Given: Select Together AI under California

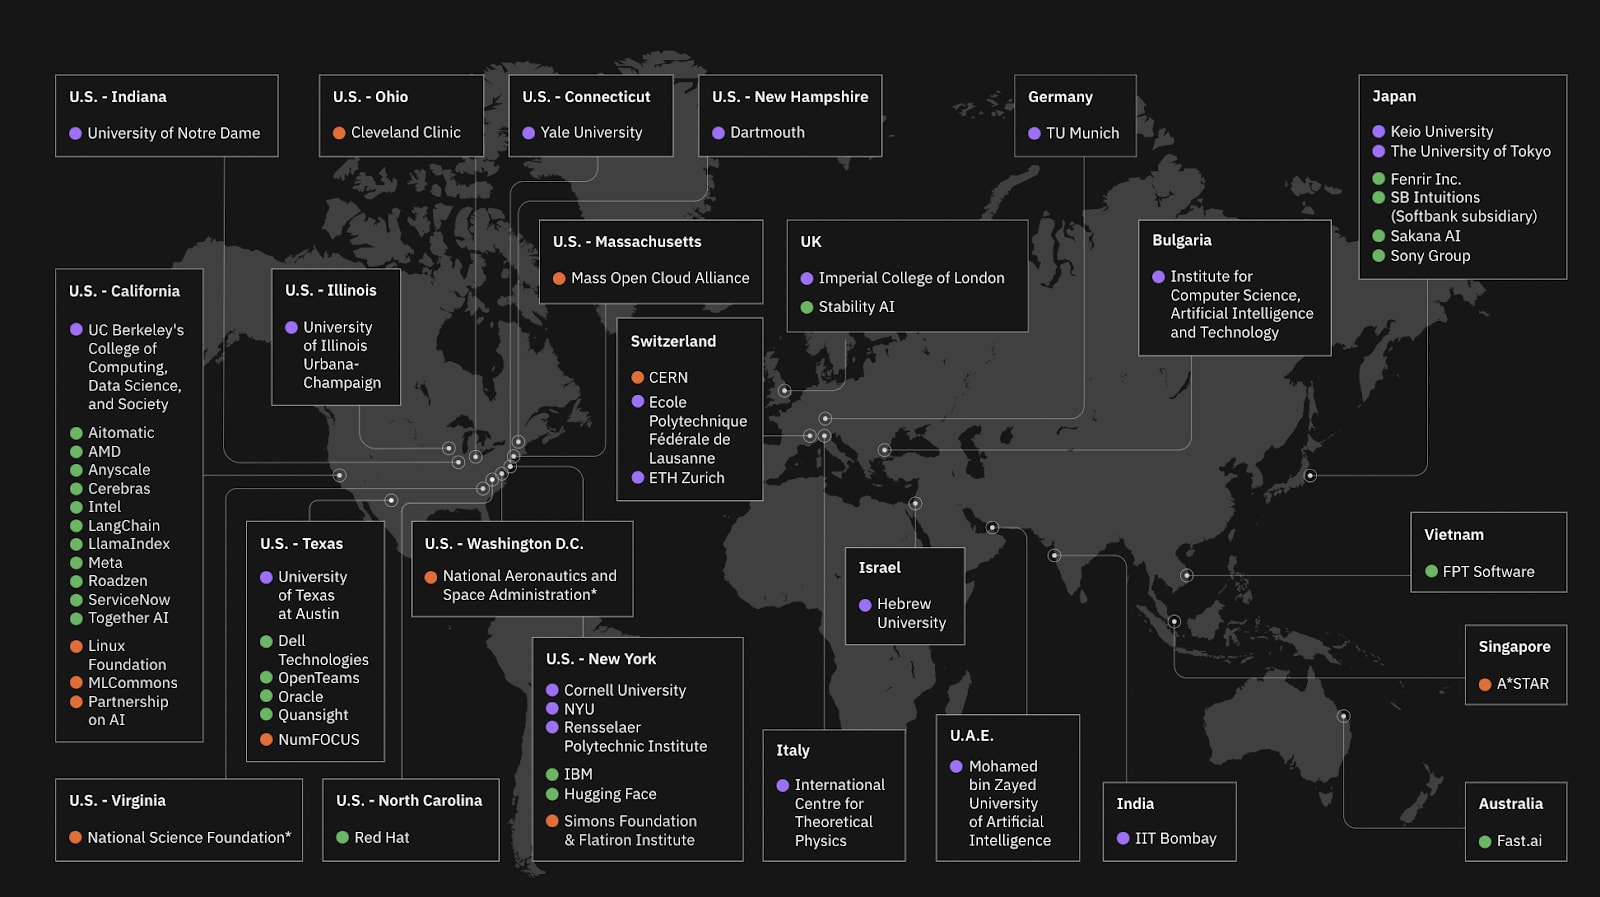Looking at the screenshot, I should [119, 618].
